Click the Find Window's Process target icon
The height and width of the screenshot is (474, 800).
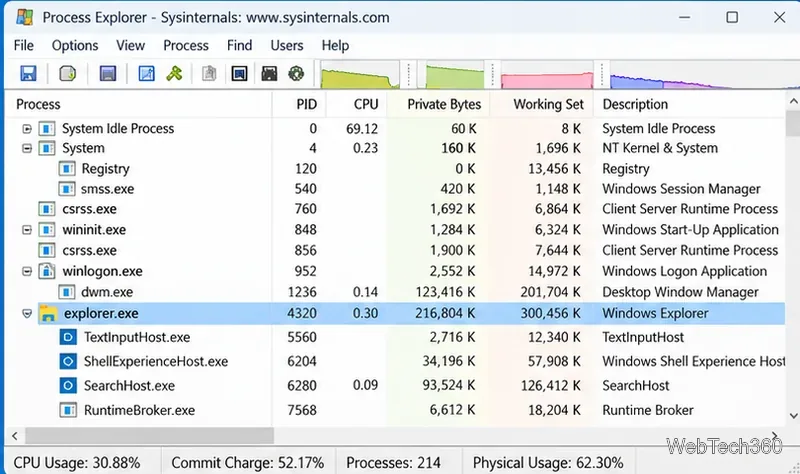click(296, 73)
